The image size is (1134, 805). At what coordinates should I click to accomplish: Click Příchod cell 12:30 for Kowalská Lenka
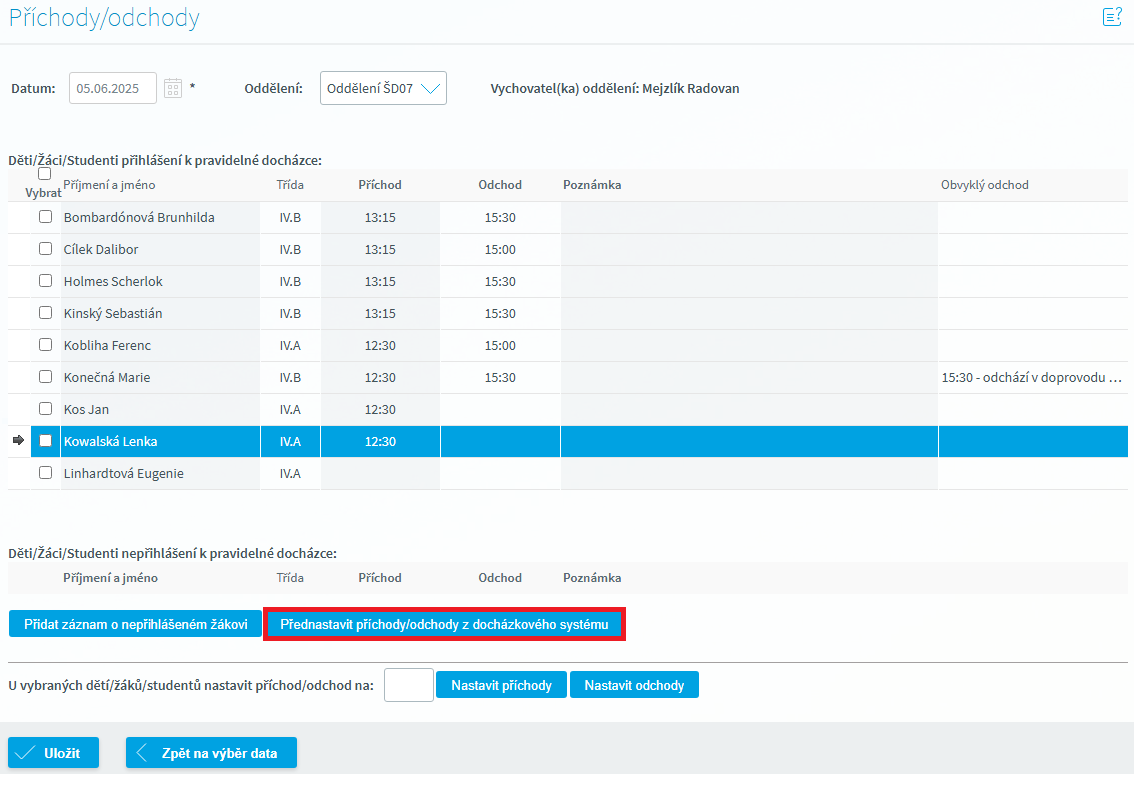pyautogui.click(x=380, y=441)
